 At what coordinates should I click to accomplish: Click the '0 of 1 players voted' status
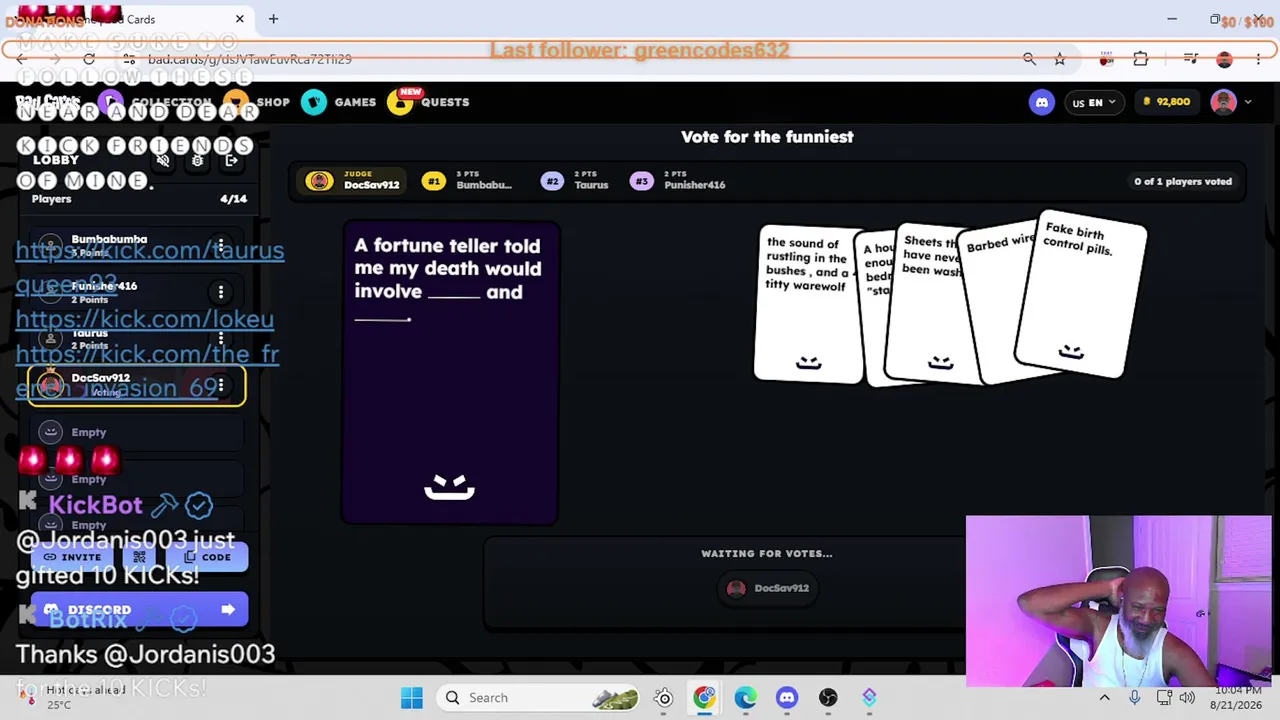point(1183,181)
